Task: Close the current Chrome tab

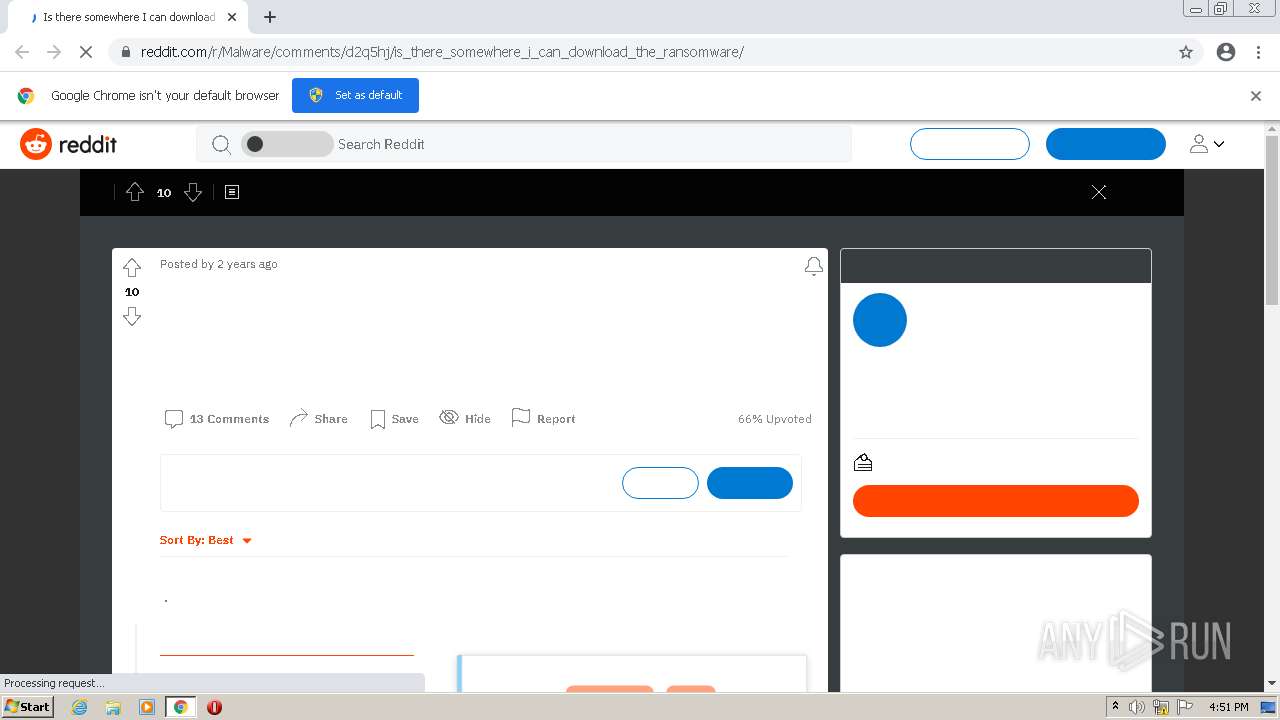Action: pos(232,17)
